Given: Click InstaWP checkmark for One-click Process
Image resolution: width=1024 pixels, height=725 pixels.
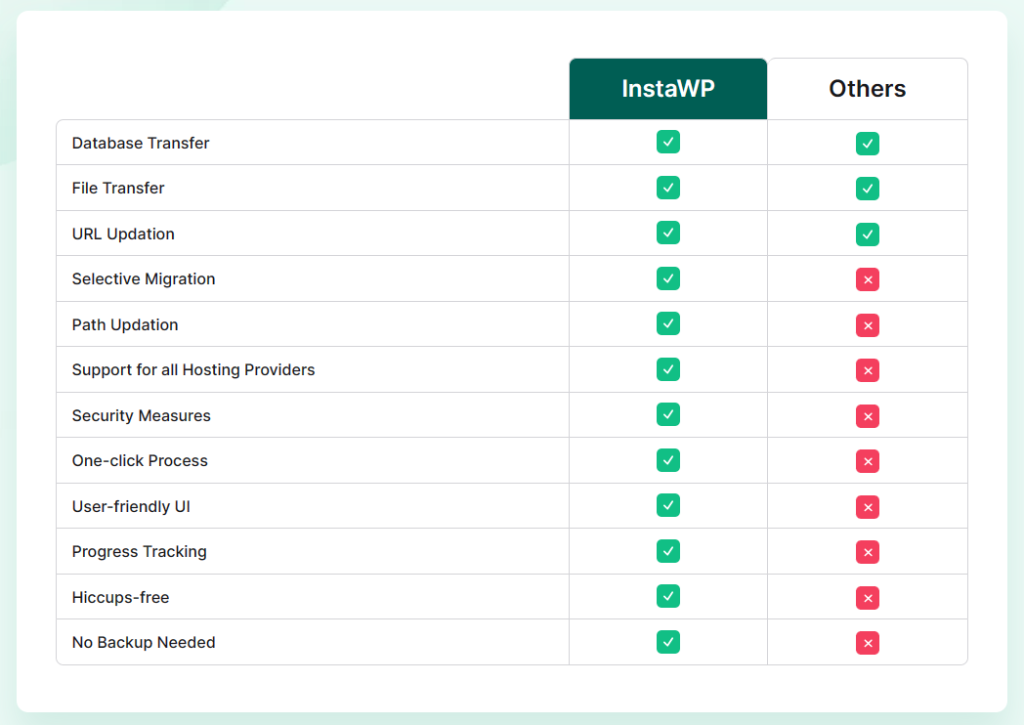Looking at the screenshot, I should click(668, 460).
